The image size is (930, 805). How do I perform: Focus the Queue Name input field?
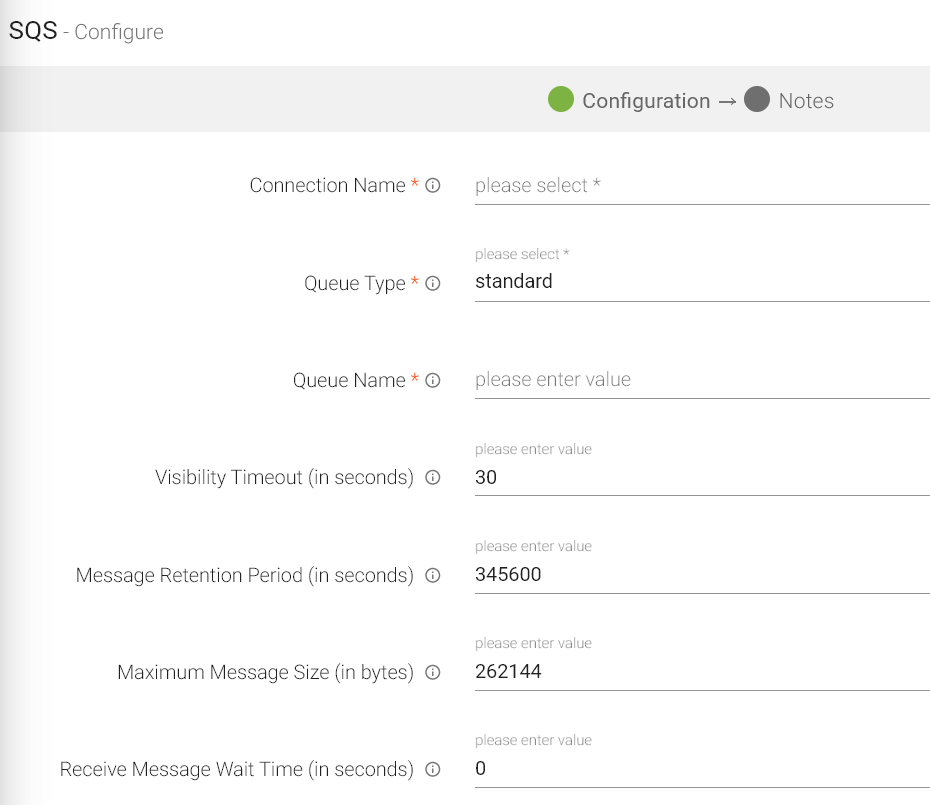click(701, 380)
